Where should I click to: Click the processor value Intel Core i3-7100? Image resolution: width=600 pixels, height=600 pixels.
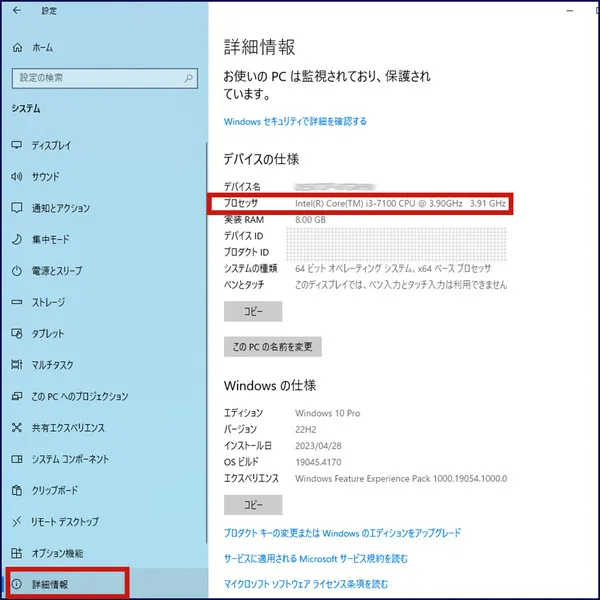pos(400,204)
